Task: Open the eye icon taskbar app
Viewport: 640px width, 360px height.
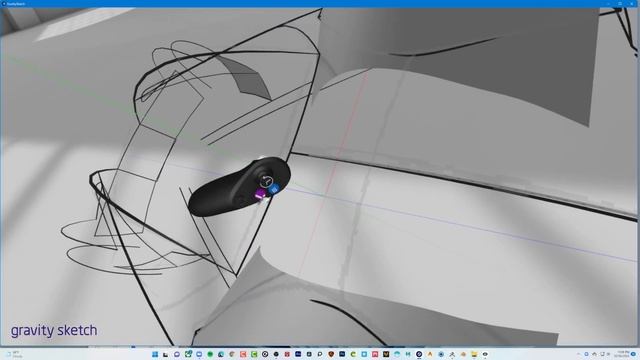Action: click(x=485, y=354)
